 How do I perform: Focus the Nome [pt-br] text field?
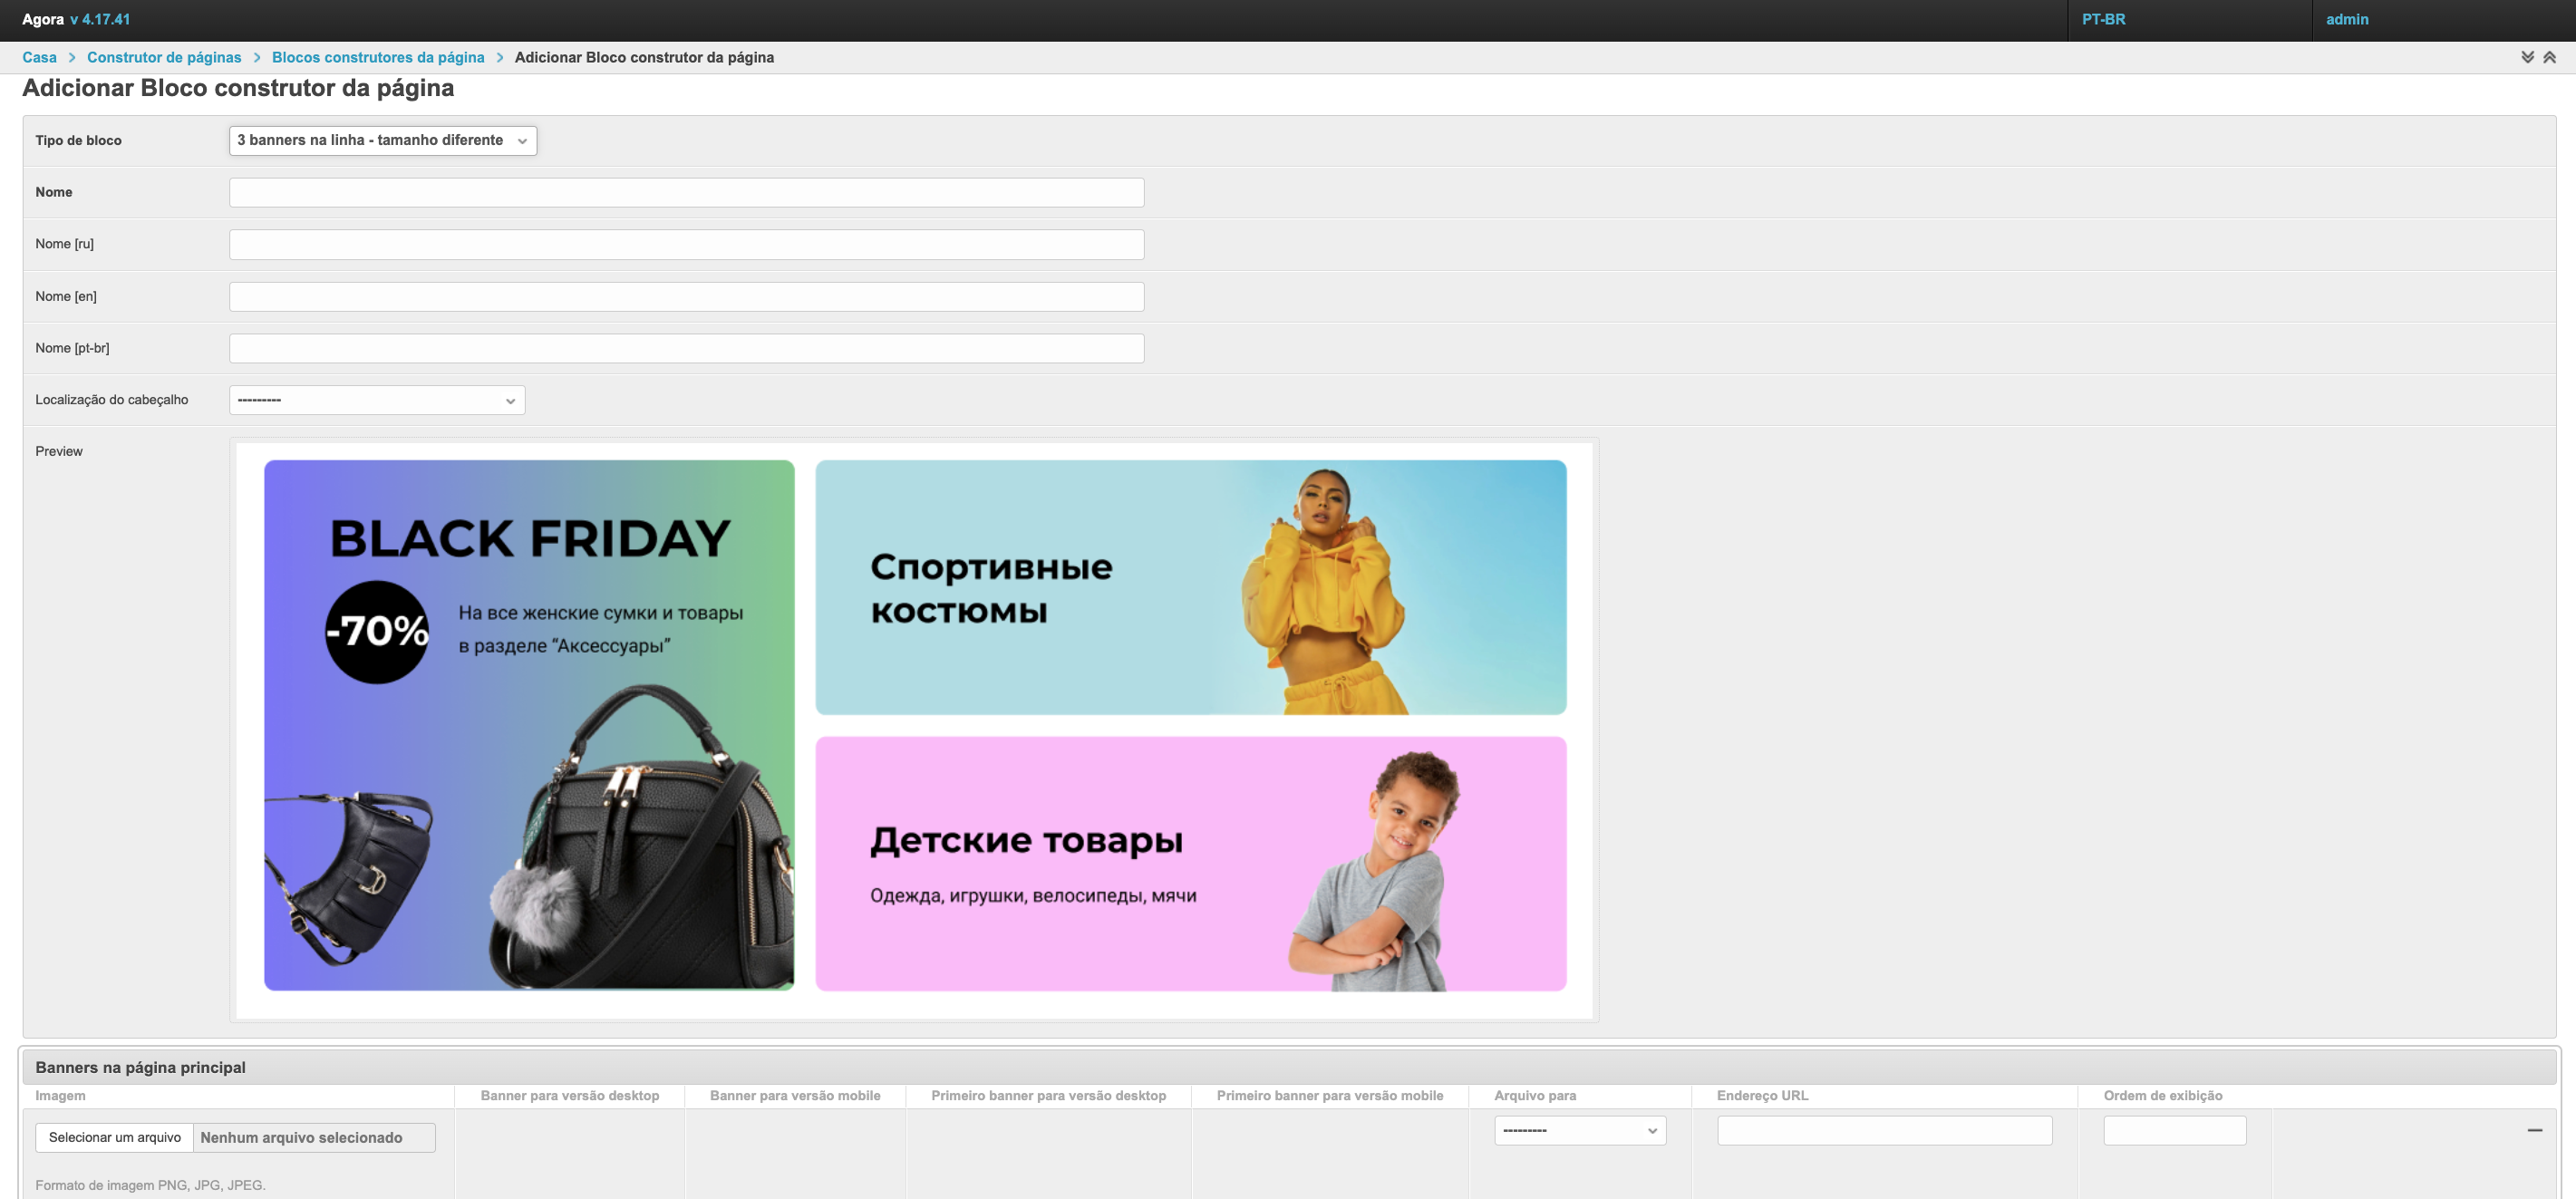point(686,349)
